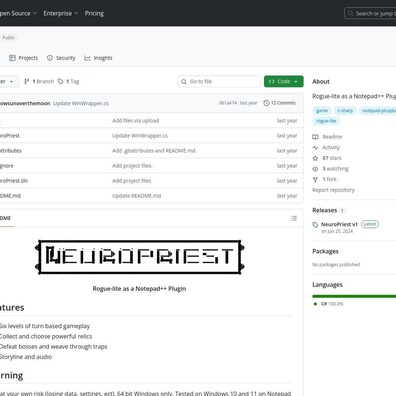Click the contributor name owsunoverthemoon
Viewport: 396px width, 396px height.
25,103
